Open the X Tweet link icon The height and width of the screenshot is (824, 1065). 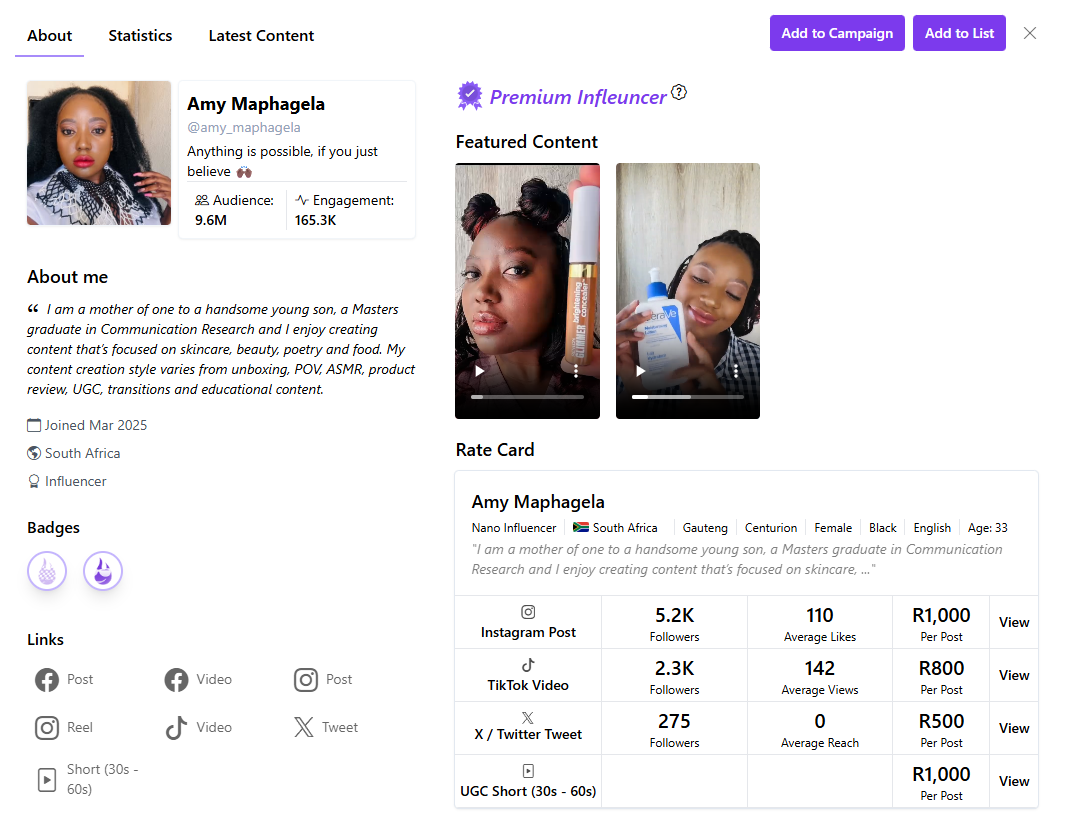coord(304,727)
